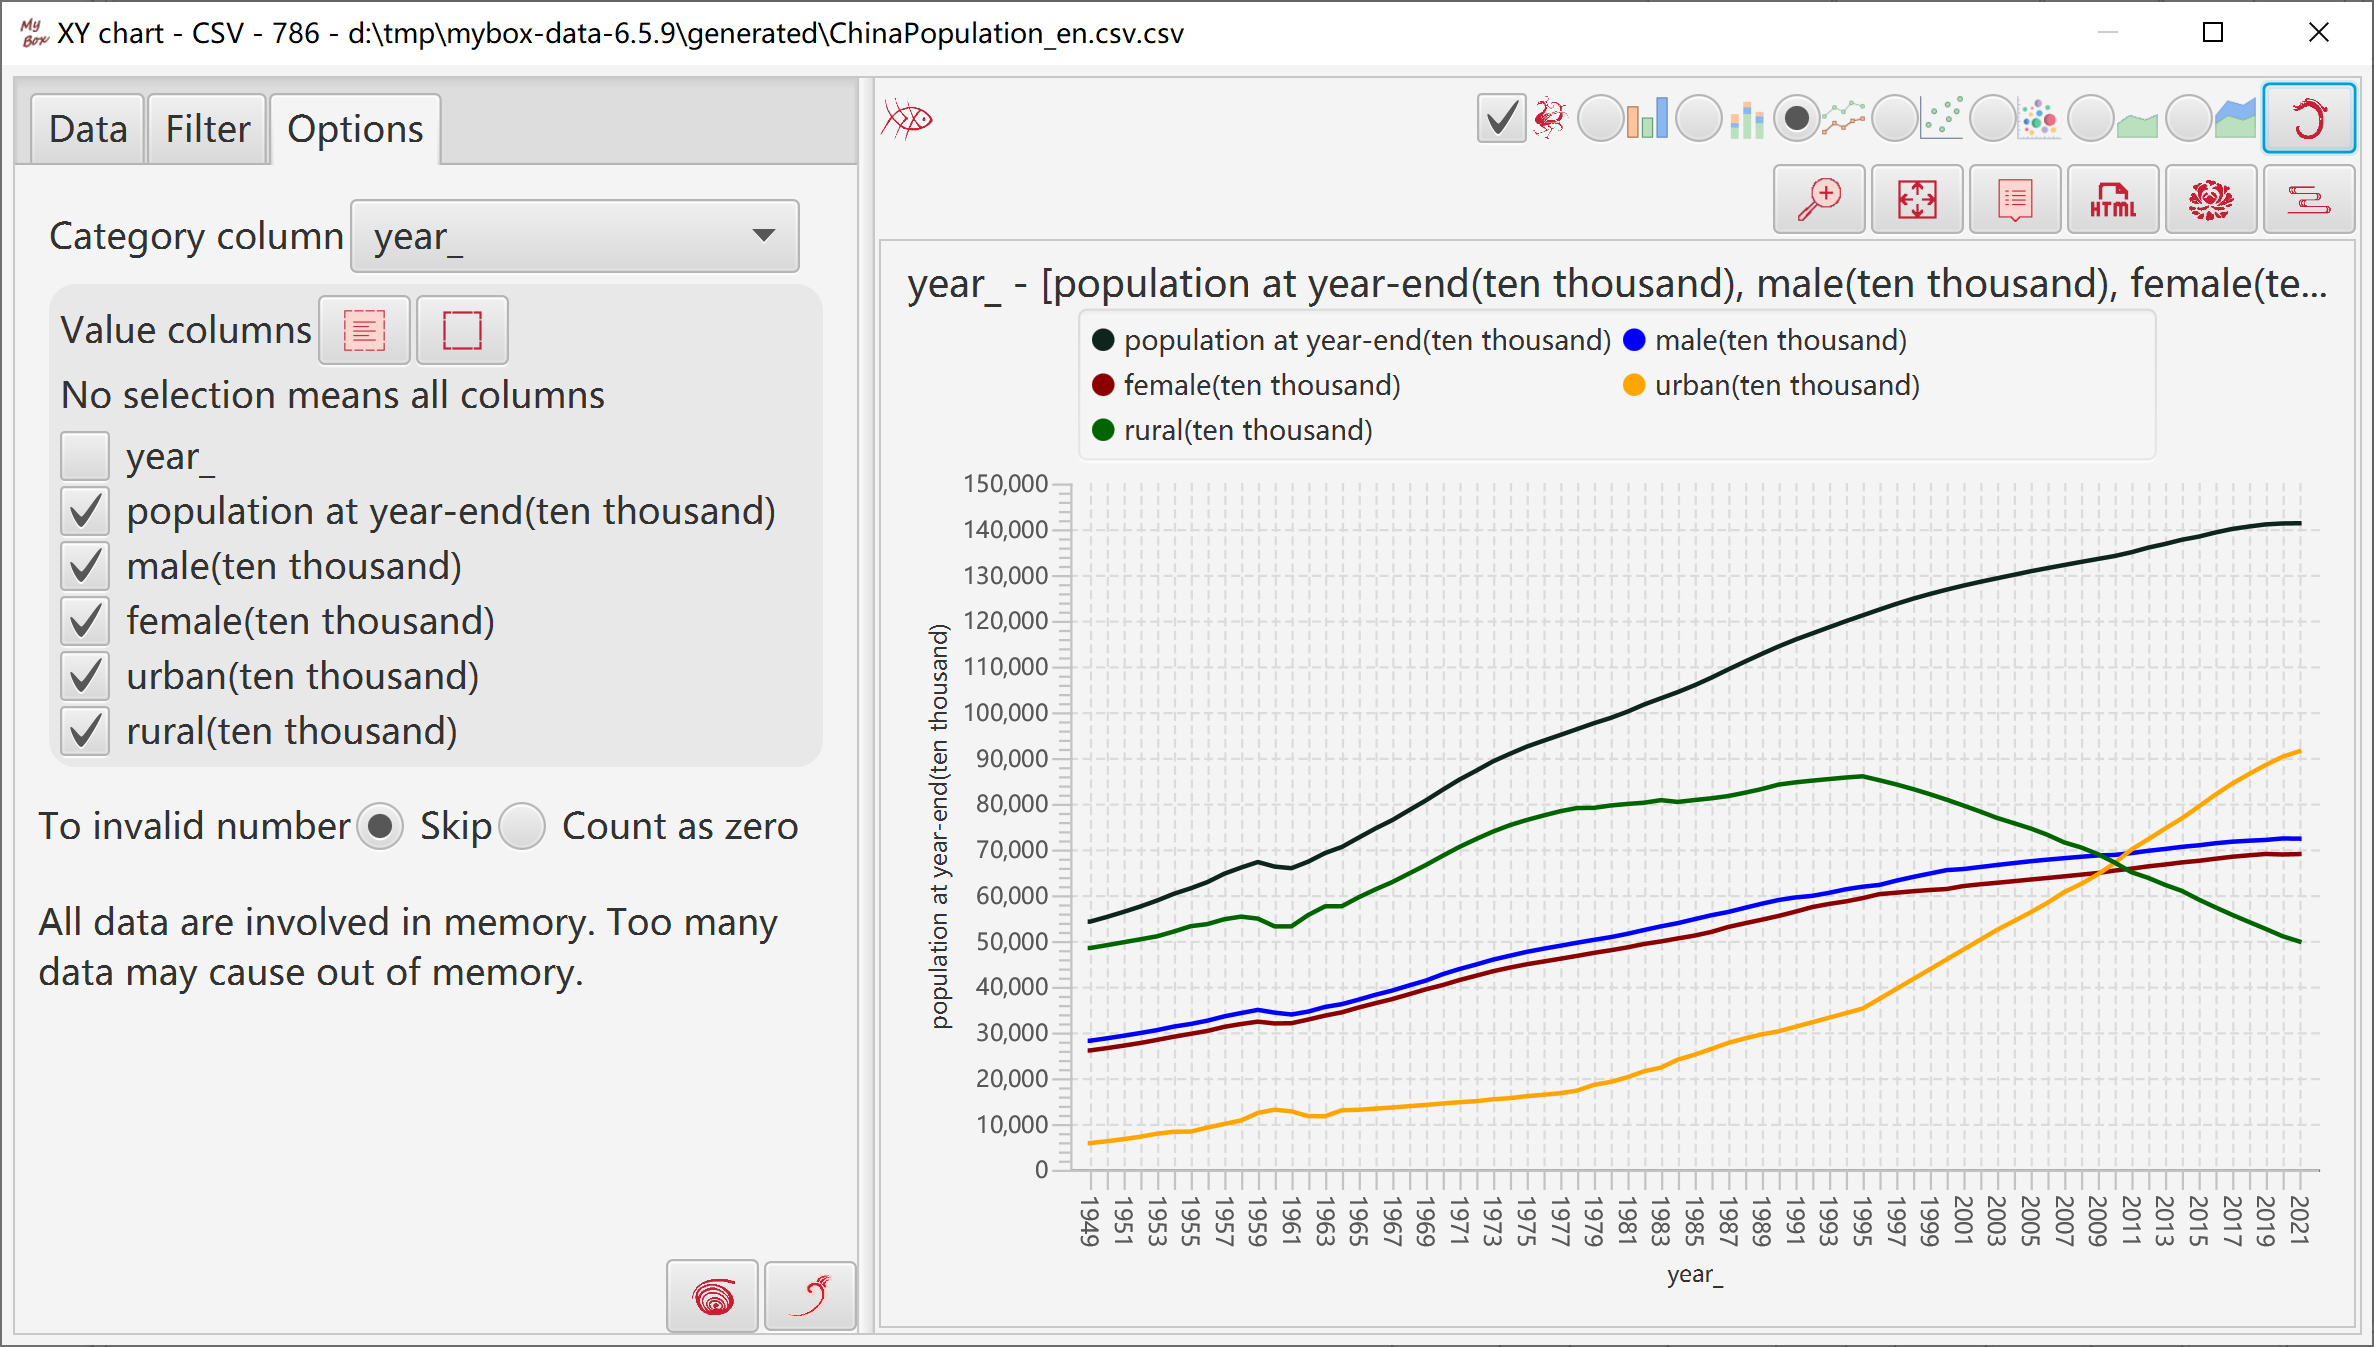The image size is (2374, 1347).
Task: Uncheck the male(ten thousand) column
Action: tap(85, 566)
